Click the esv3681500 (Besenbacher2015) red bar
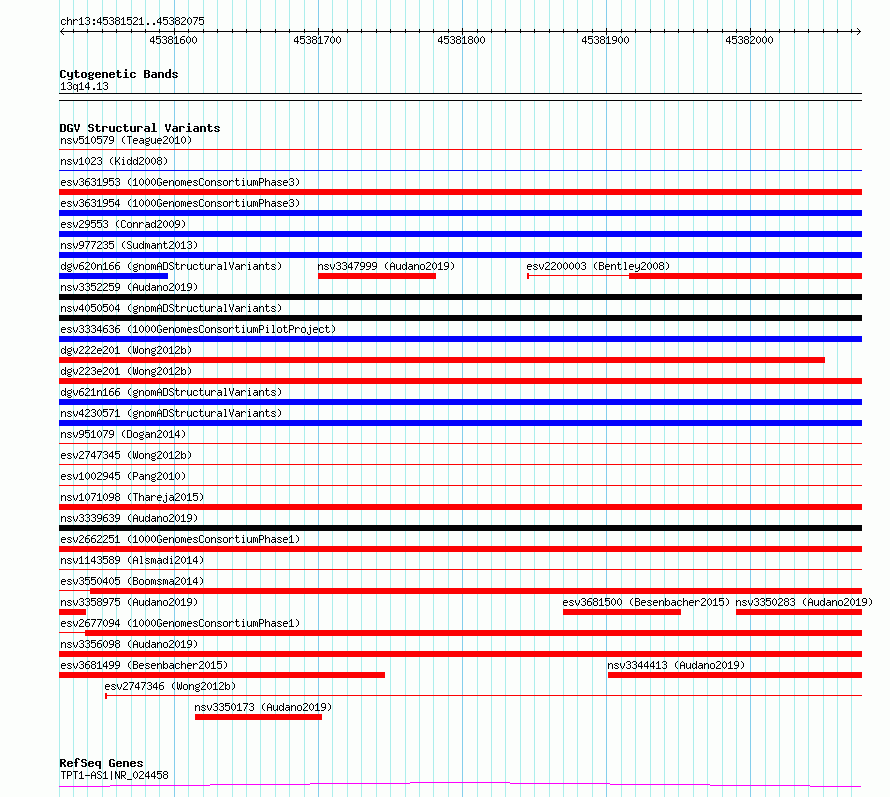 (x=622, y=612)
